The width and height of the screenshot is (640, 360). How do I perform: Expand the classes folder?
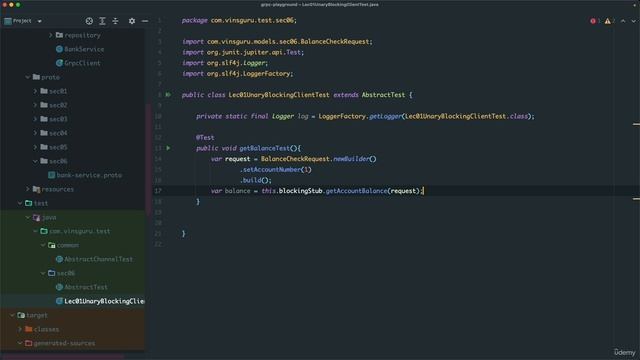click(20, 329)
